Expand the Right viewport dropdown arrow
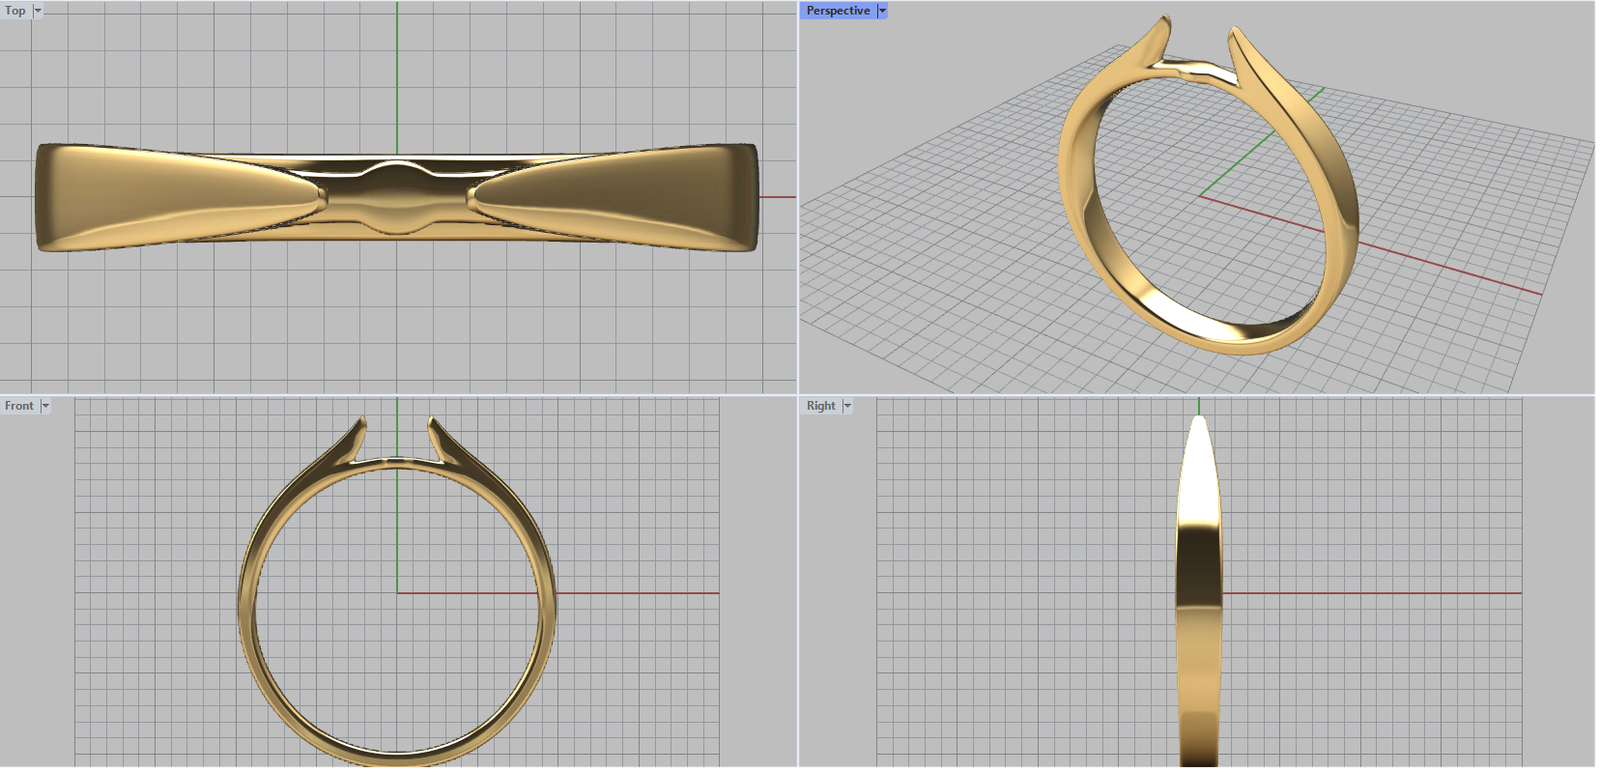Image resolution: width=1600 pixels, height=772 pixels. [x=847, y=406]
